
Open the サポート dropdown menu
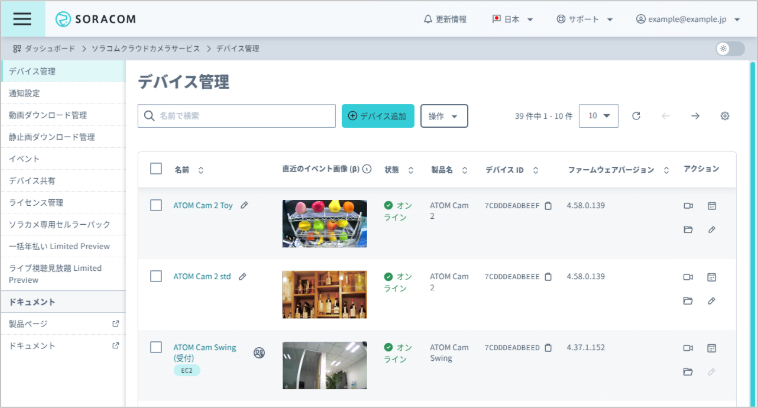(x=587, y=19)
